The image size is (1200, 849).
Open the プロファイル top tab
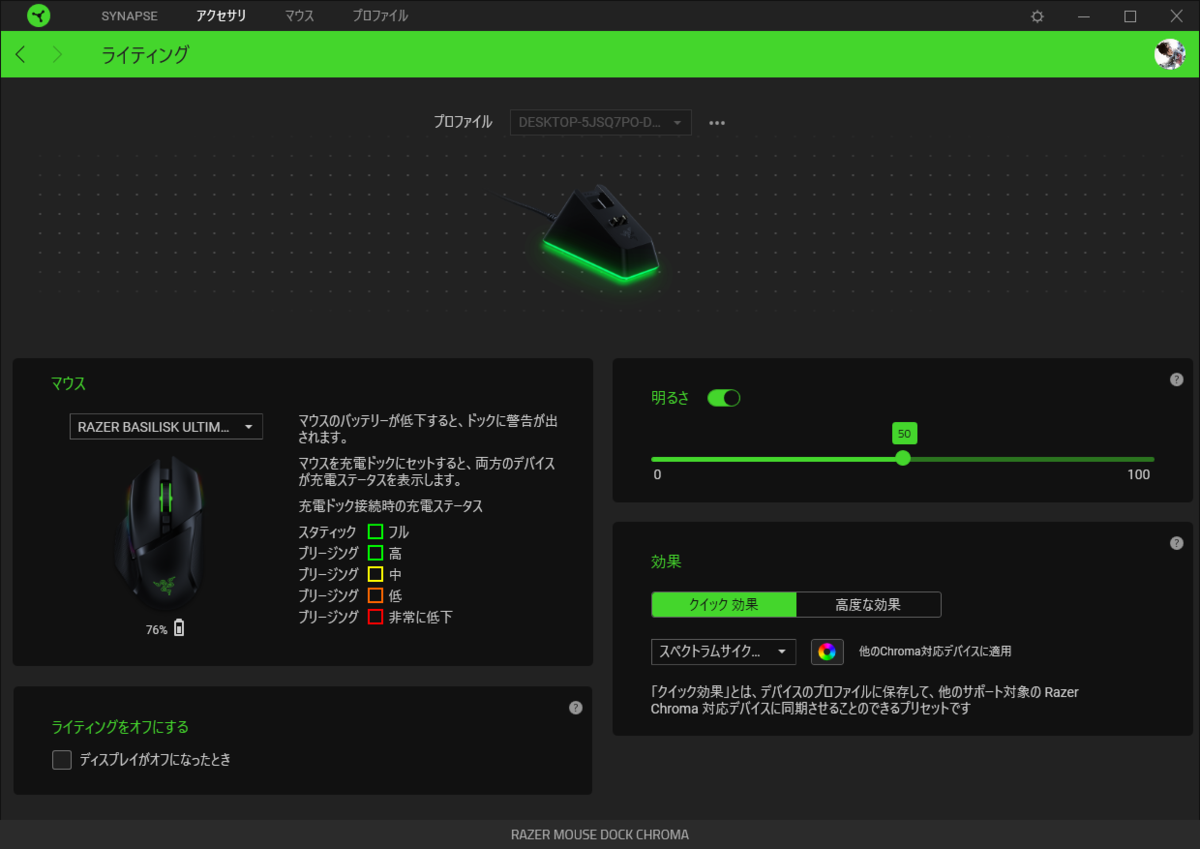click(380, 16)
